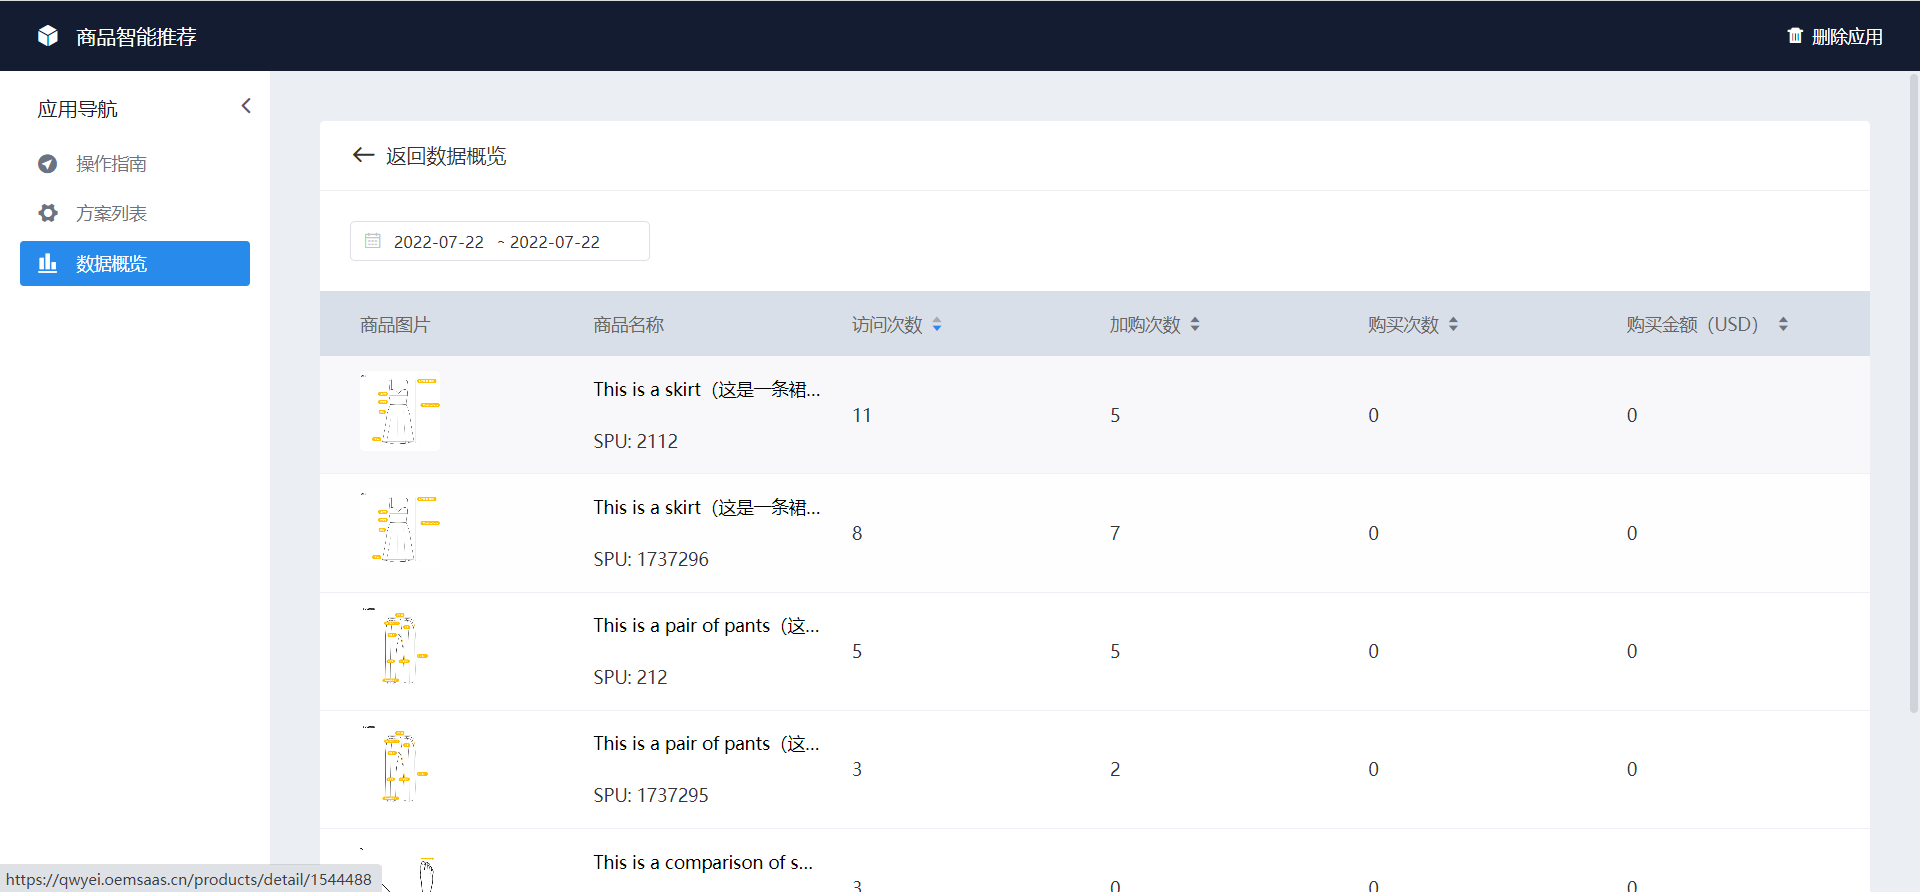1920x892 pixels.
Task: Click pants product name above SPU 212
Action: 706,625
